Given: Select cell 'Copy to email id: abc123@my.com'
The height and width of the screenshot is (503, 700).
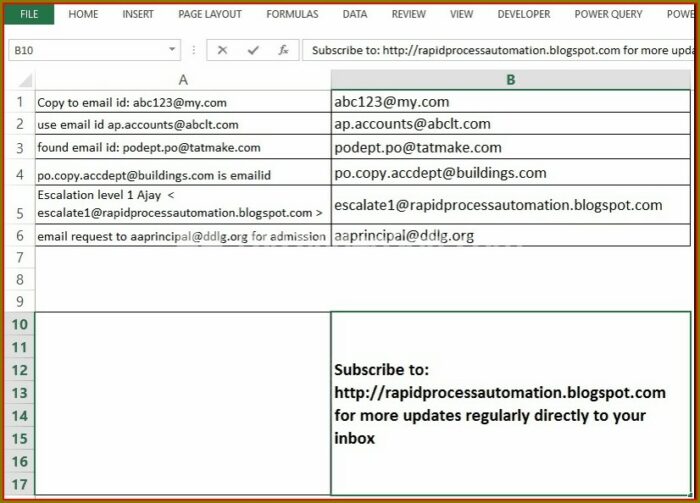Looking at the screenshot, I should click(183, 102).
